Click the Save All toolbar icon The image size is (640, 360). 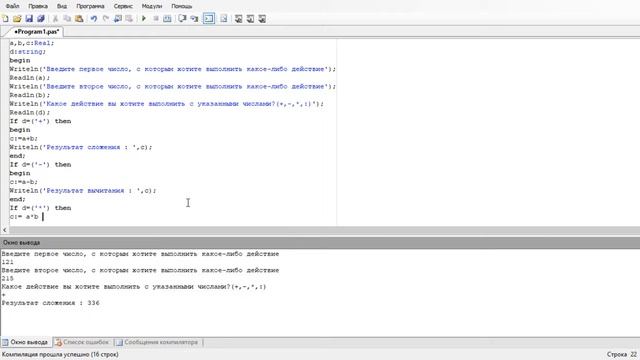click(41, 18)
